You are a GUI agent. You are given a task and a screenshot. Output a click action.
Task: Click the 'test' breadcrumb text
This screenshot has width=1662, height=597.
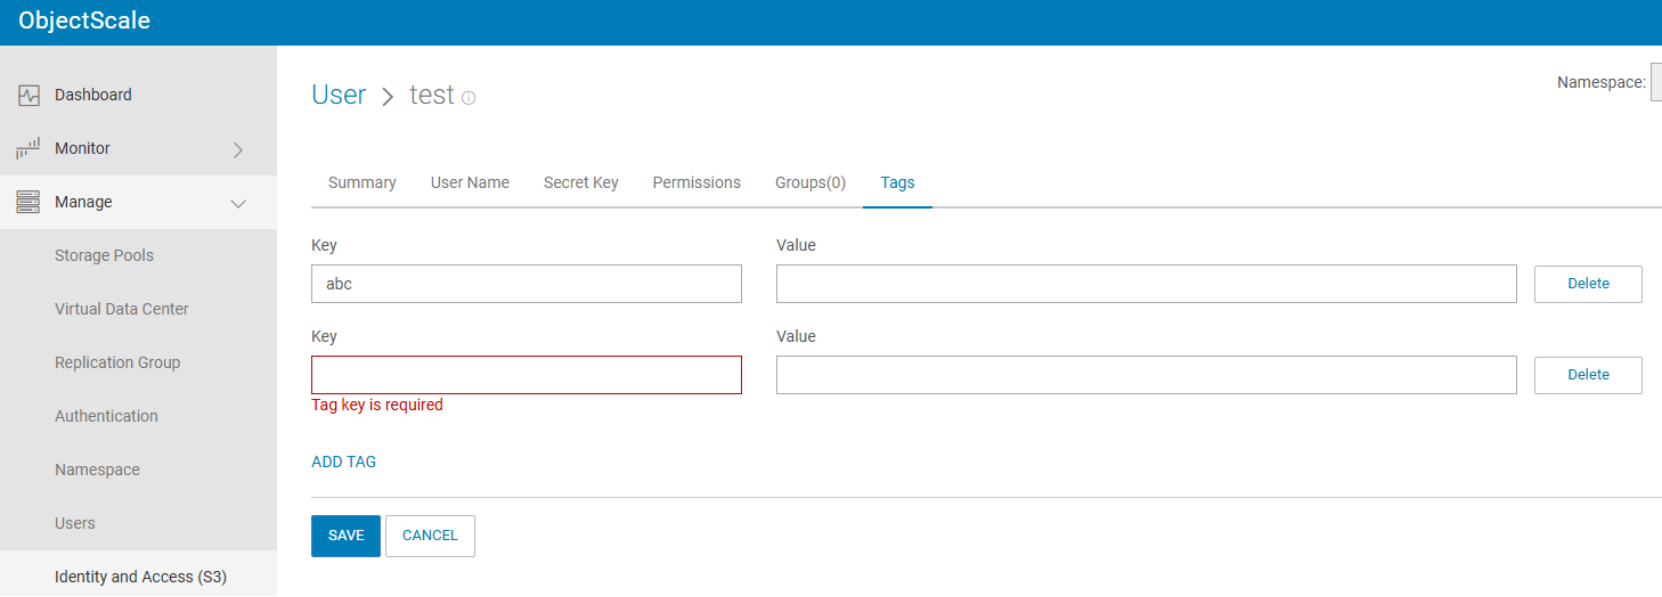pyautogui.click(x=432, y=95)
